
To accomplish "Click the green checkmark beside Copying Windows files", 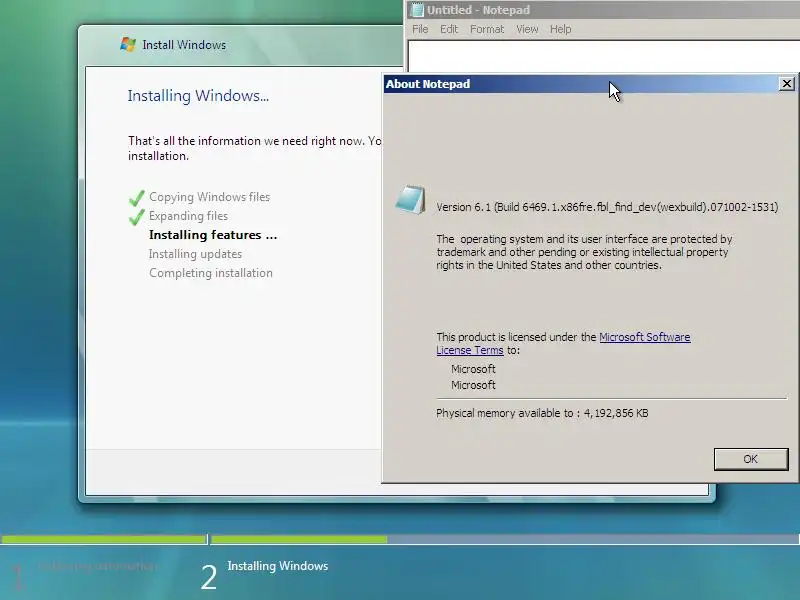I will (x=136, y=197).
